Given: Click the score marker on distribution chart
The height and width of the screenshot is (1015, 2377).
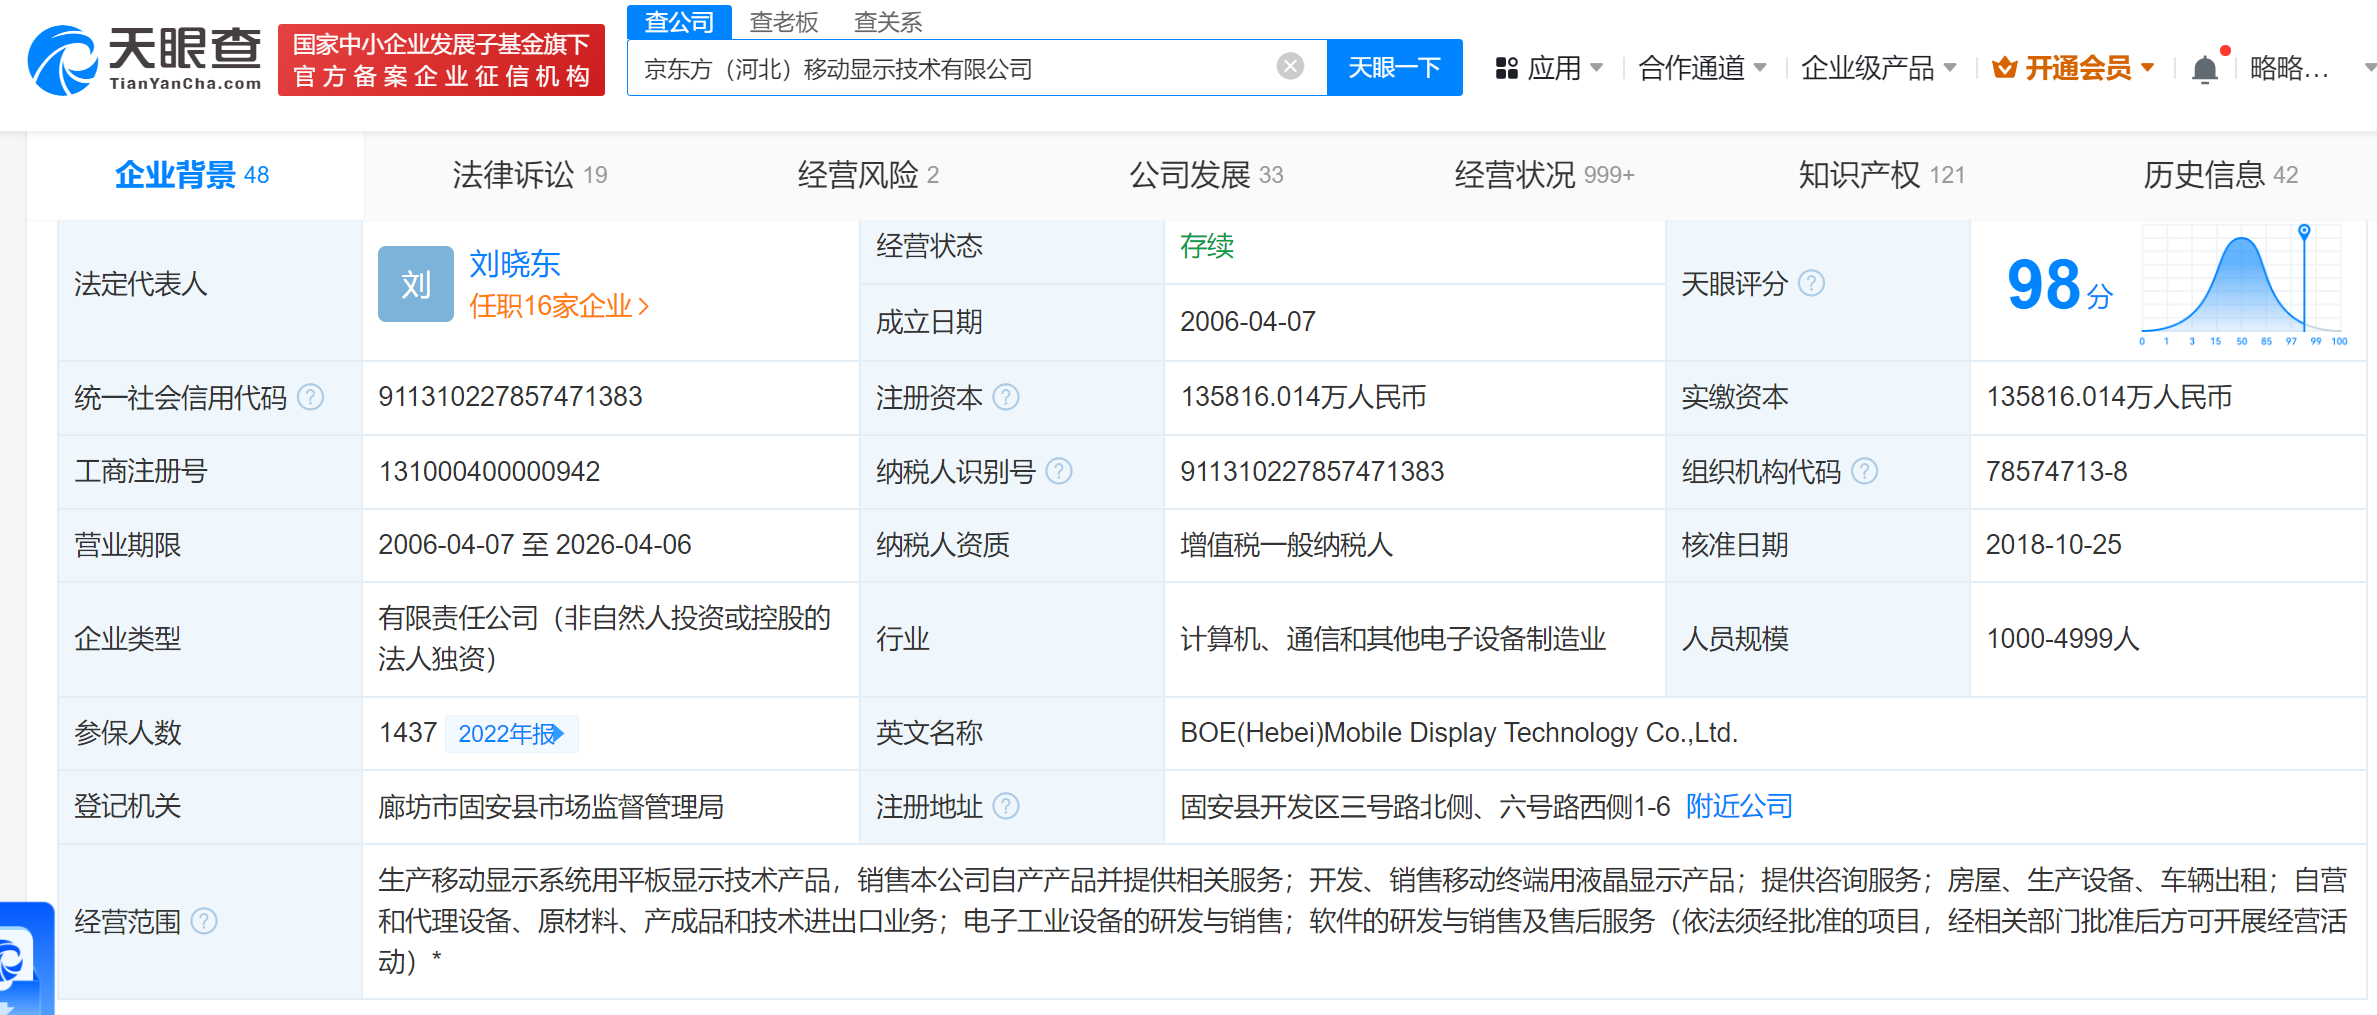Looking at the screenshot, I should point(2304,231).
